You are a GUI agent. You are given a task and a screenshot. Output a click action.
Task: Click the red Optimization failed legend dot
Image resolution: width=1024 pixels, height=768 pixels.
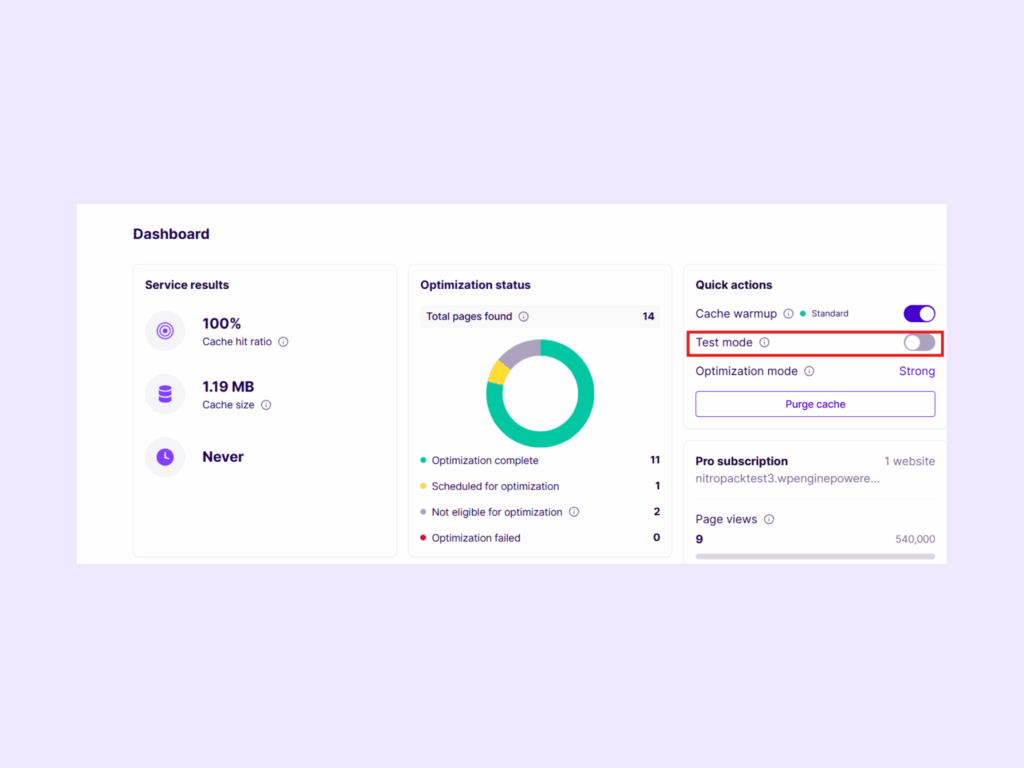pos(423,538)
